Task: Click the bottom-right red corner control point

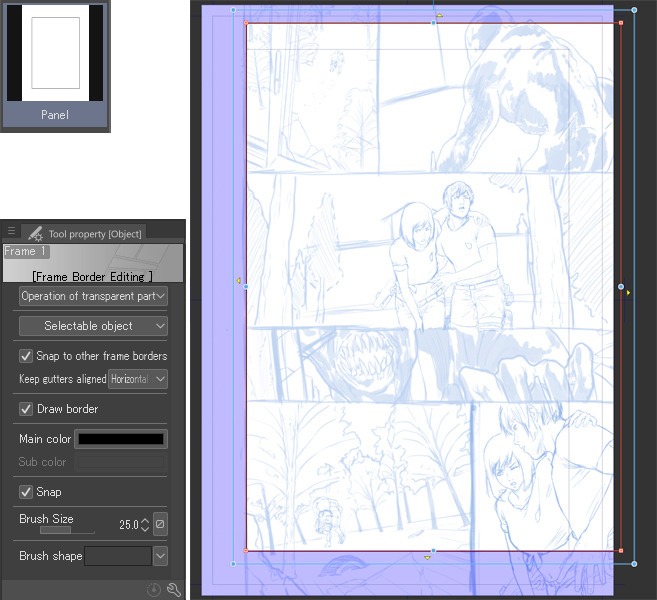Action: click(621, 551)
